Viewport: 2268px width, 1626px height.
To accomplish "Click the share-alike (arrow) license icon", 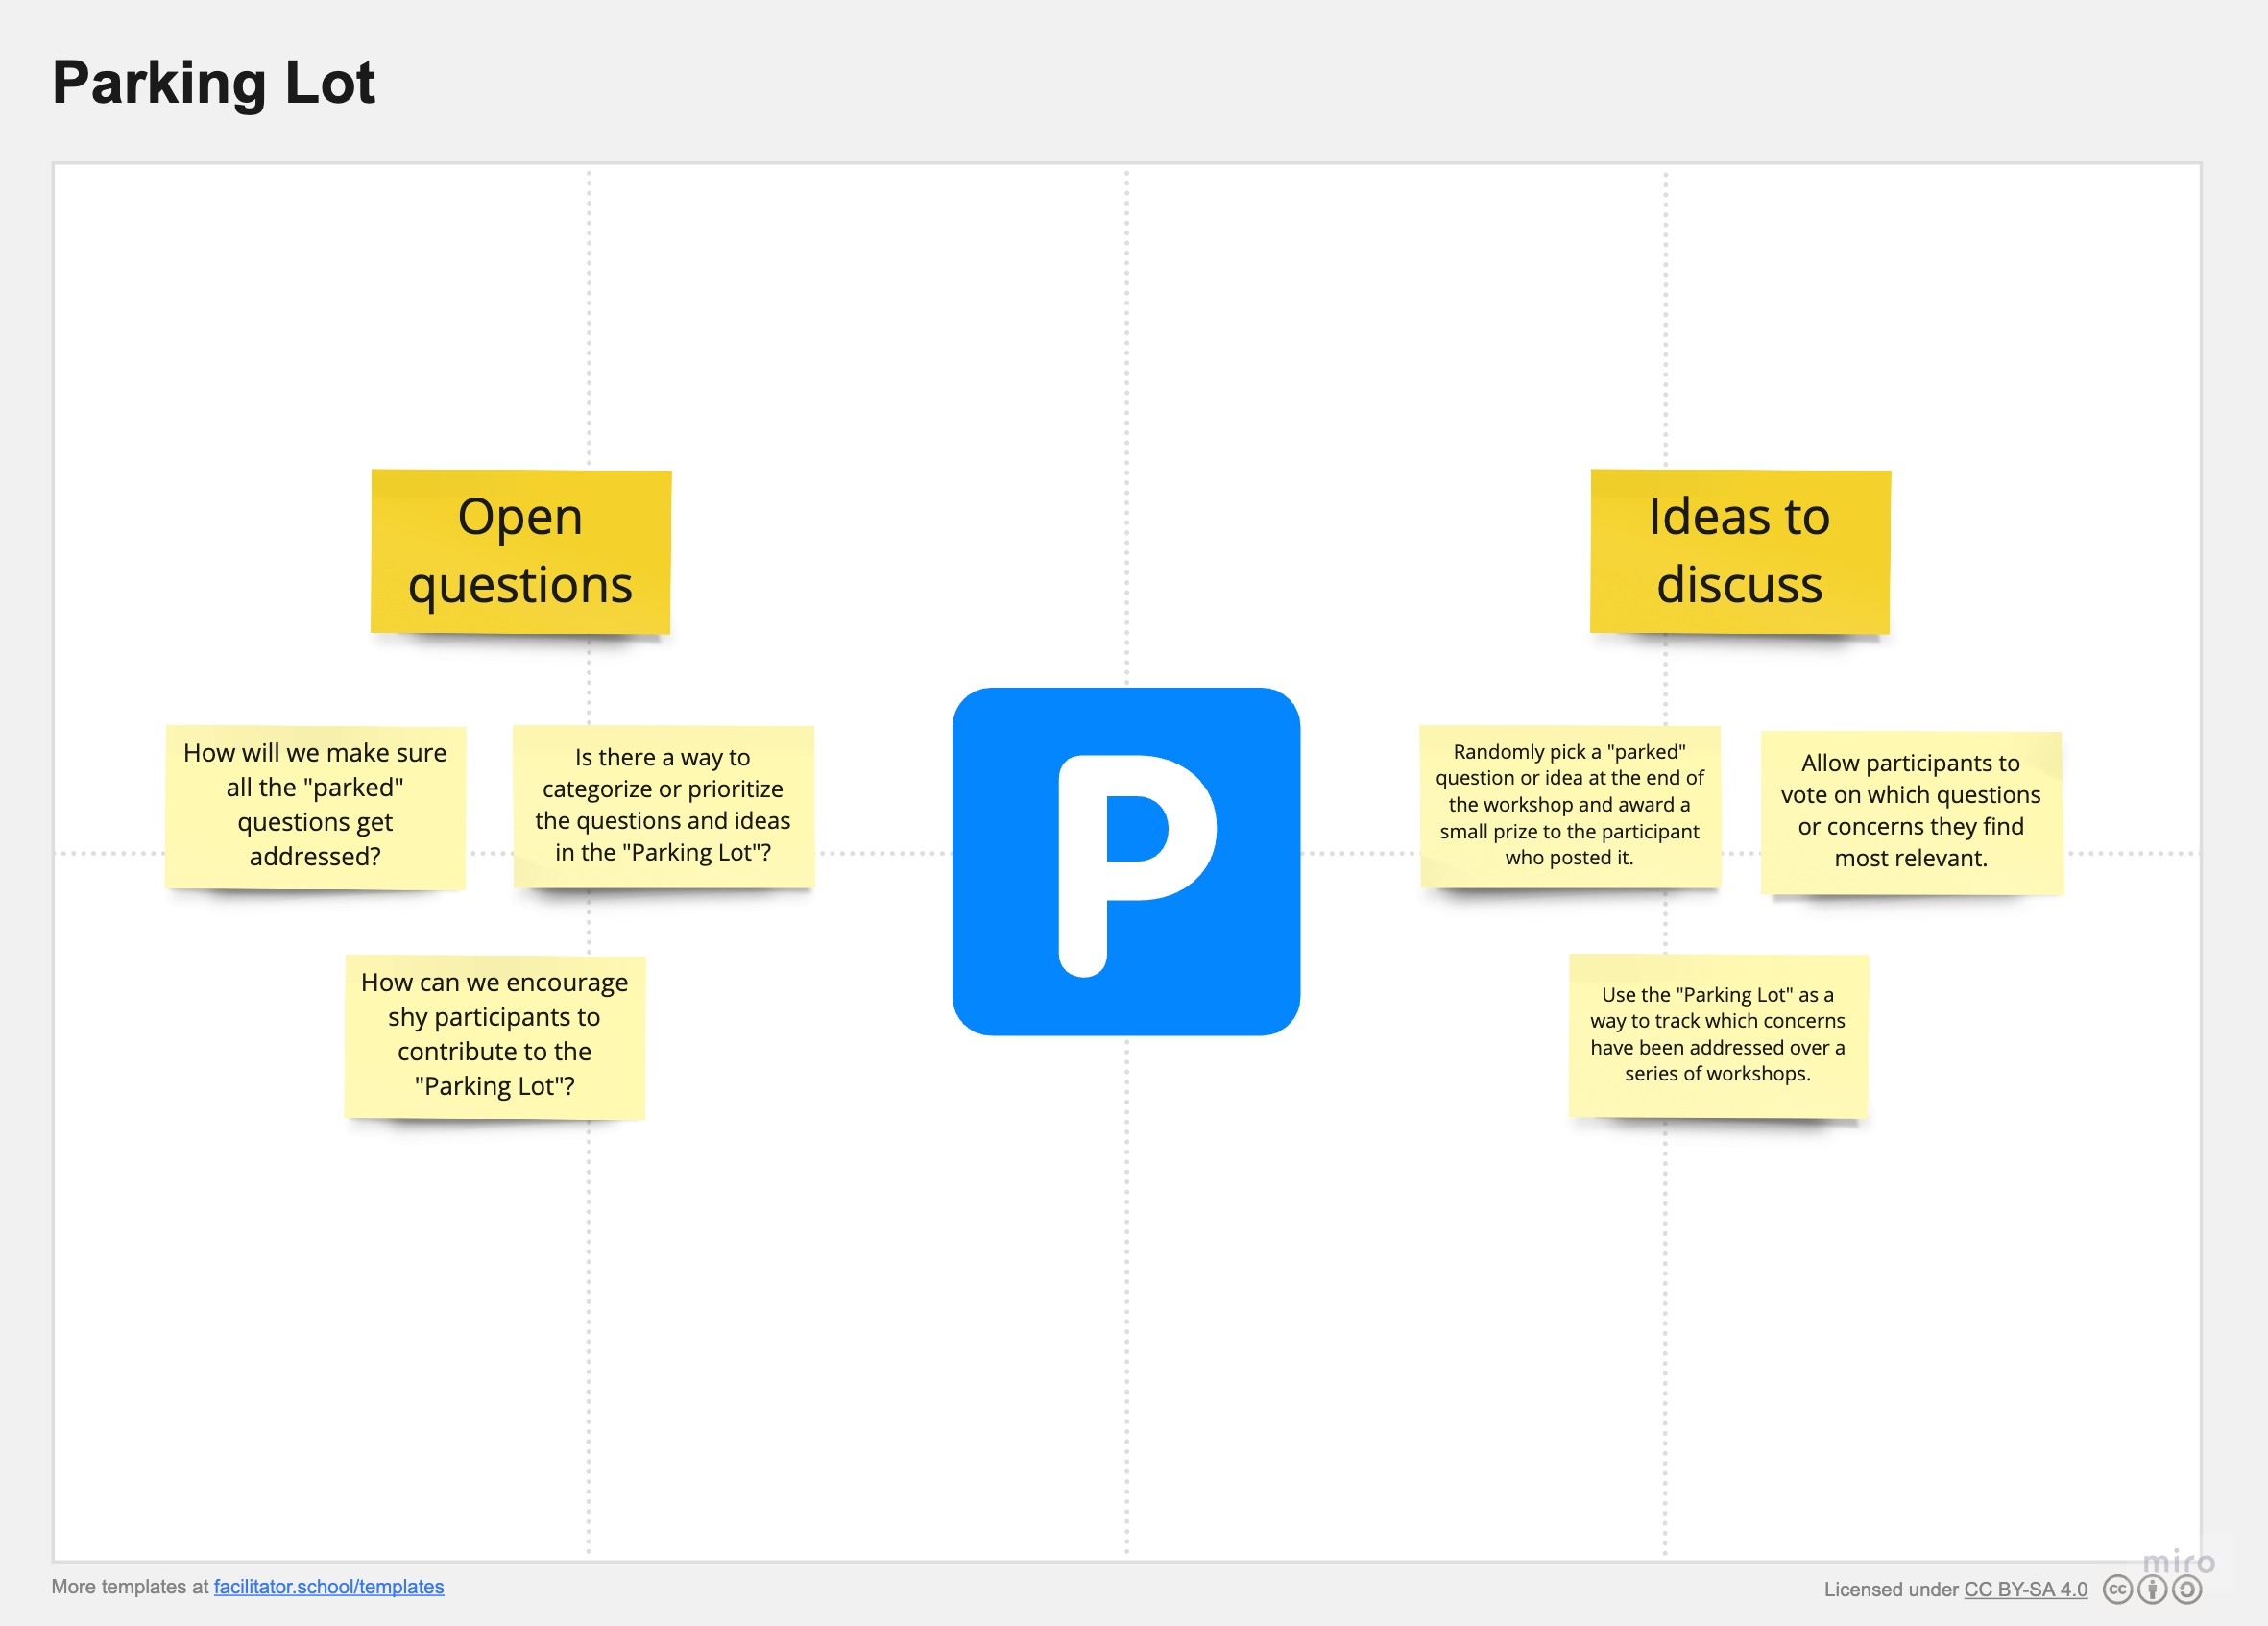I will point(2187,1590).
